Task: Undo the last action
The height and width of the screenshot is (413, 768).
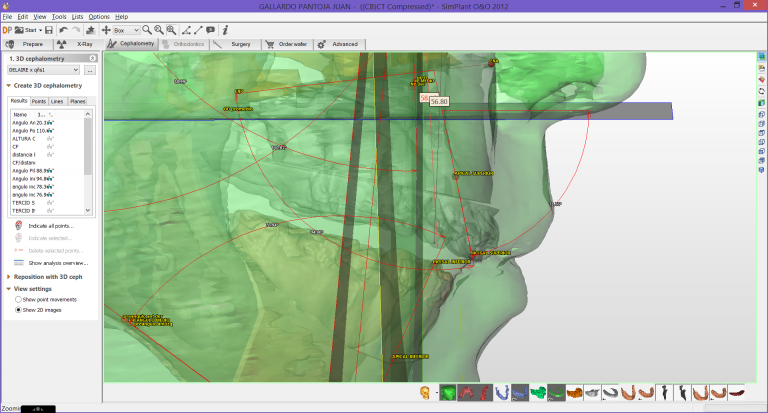Action: (x=63, y=30)
